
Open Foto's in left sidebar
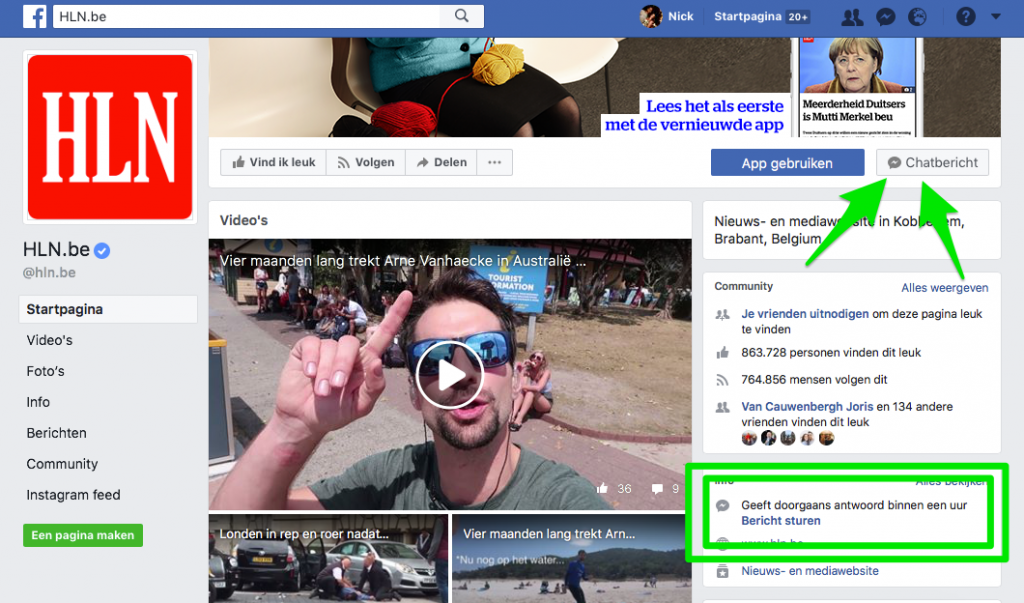[x=46, y=371]
